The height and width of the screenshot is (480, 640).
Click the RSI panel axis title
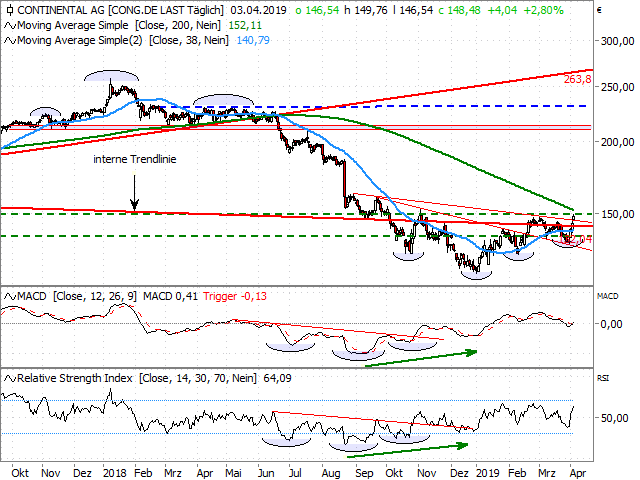coord(603,378)
